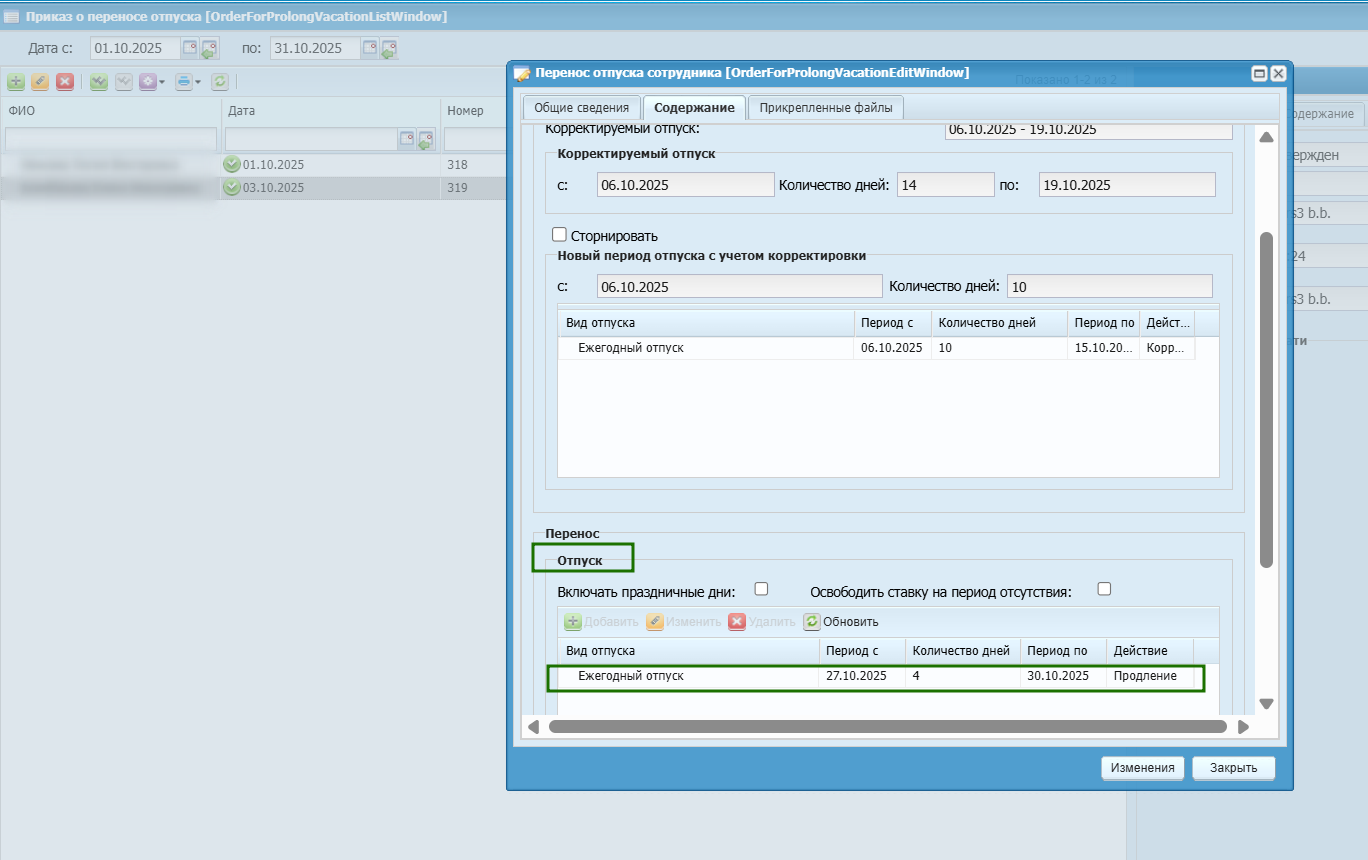
Task: Click green-arrow date icon beside 'по' calendar
Action: coord(389,48)
